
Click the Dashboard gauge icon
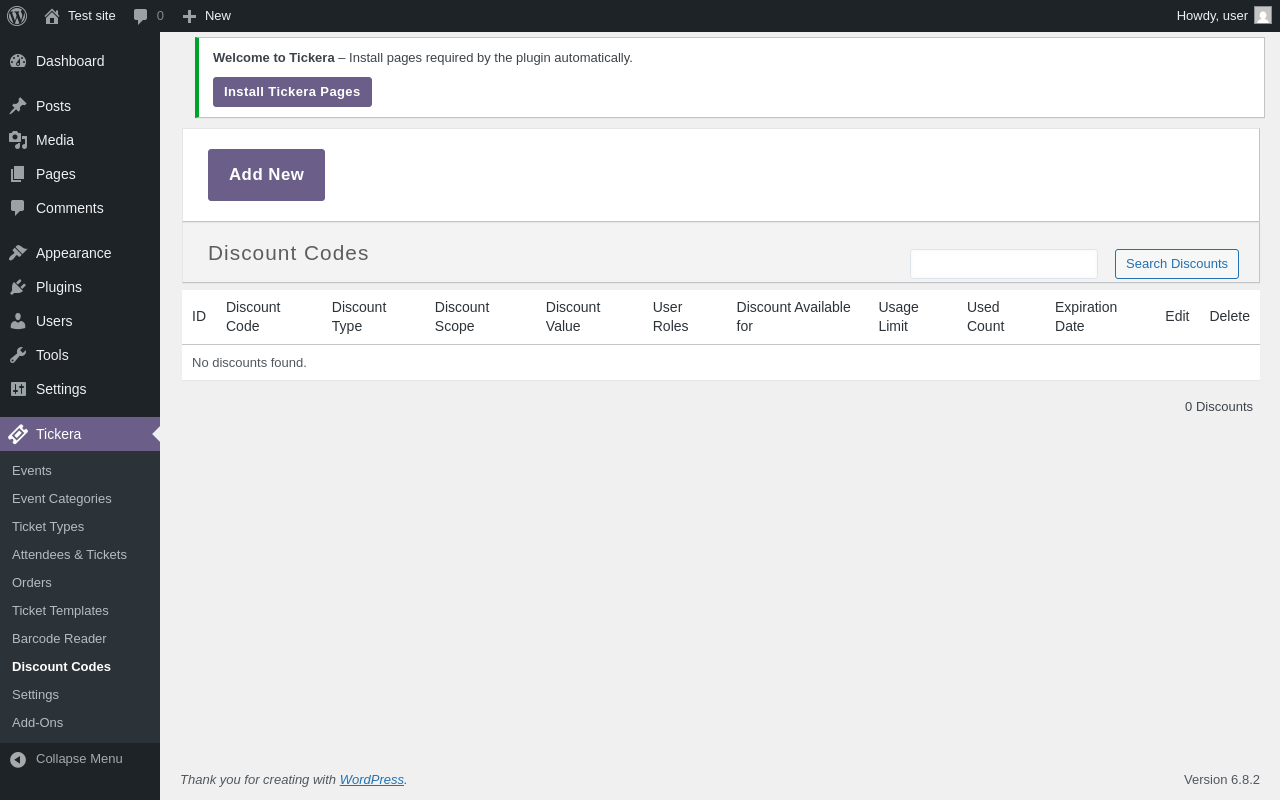click(x=18, y=61)
